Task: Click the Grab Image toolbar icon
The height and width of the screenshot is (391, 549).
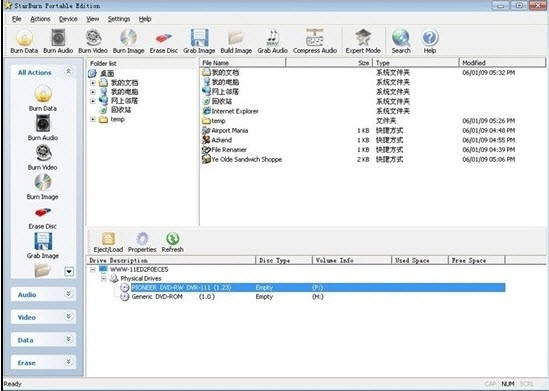Action: pos(199,41)
